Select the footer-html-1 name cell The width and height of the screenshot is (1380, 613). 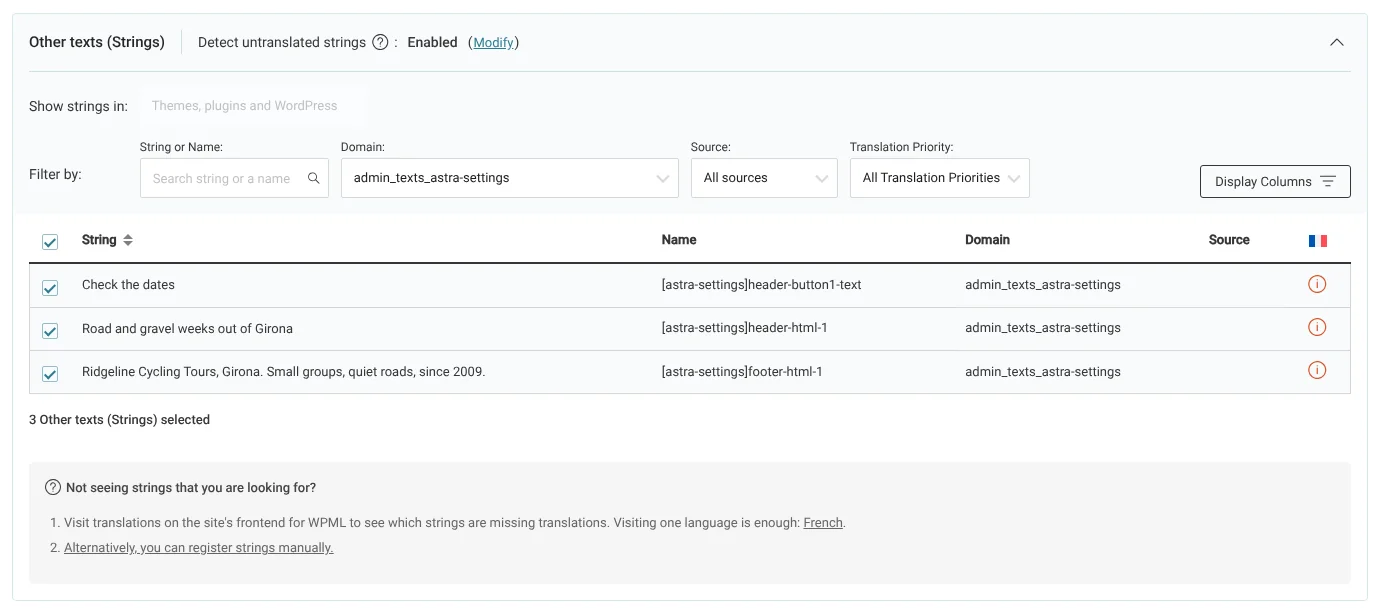click(742, 372)
